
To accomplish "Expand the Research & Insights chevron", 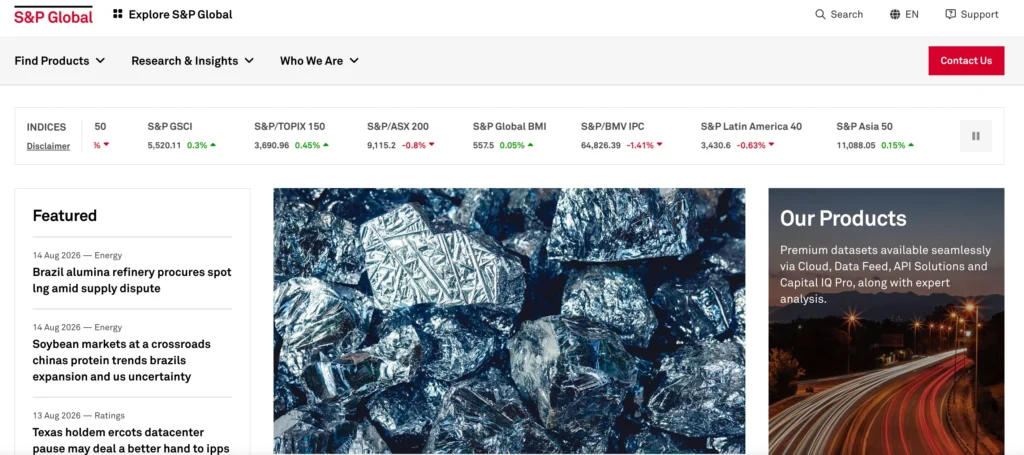I will click(x=249, y=61).
